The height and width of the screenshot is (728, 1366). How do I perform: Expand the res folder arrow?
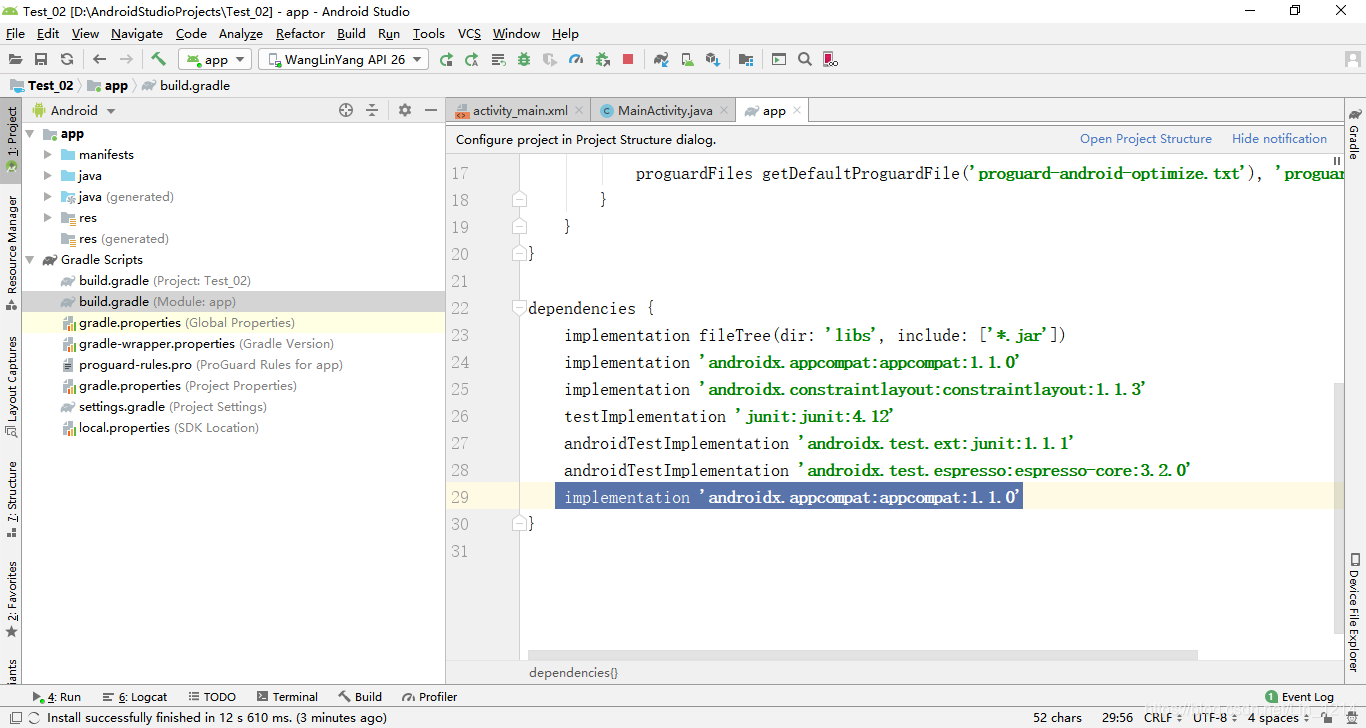(x=48, y=218)
